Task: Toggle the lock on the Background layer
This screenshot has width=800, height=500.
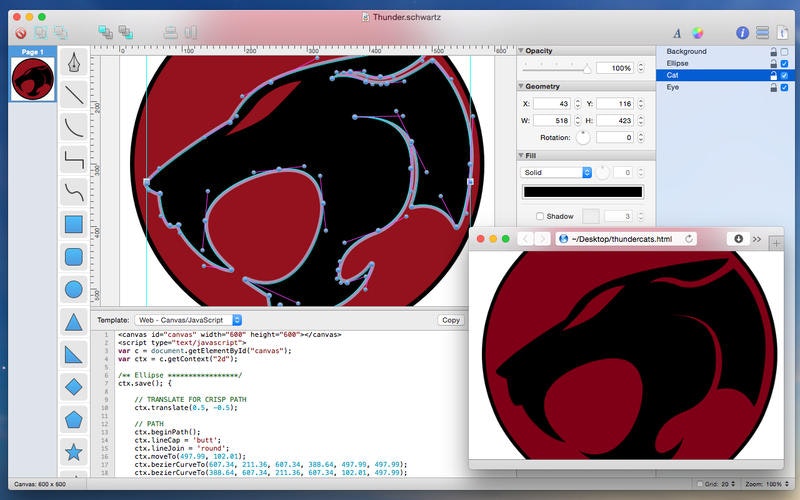Action: (773, 52)
